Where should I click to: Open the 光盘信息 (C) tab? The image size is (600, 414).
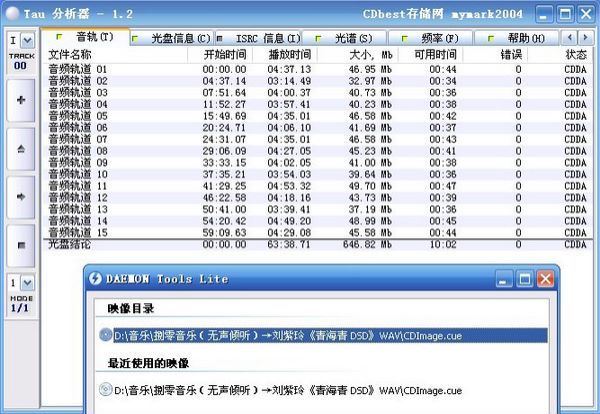(173, 38)
